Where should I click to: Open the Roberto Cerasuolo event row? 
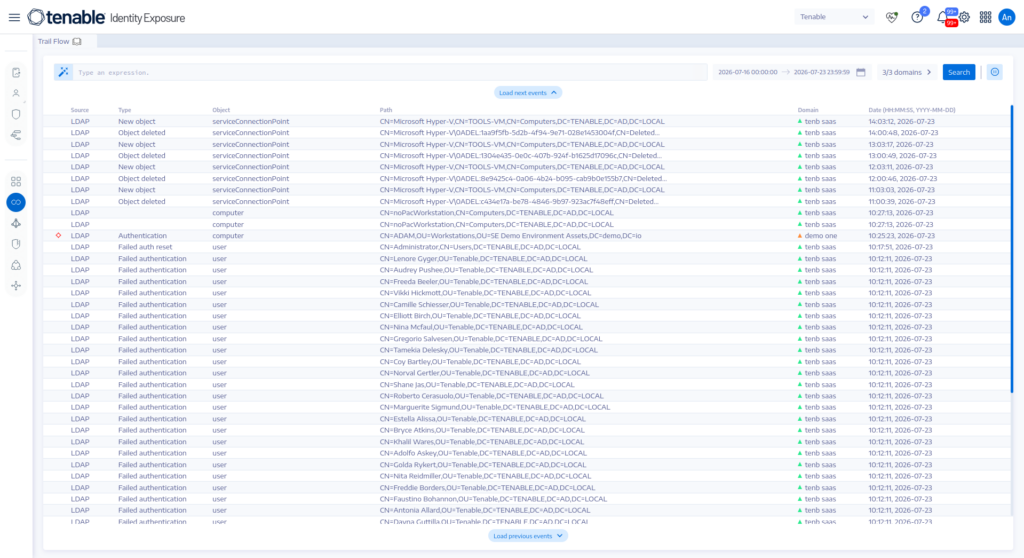click(526, 396)
